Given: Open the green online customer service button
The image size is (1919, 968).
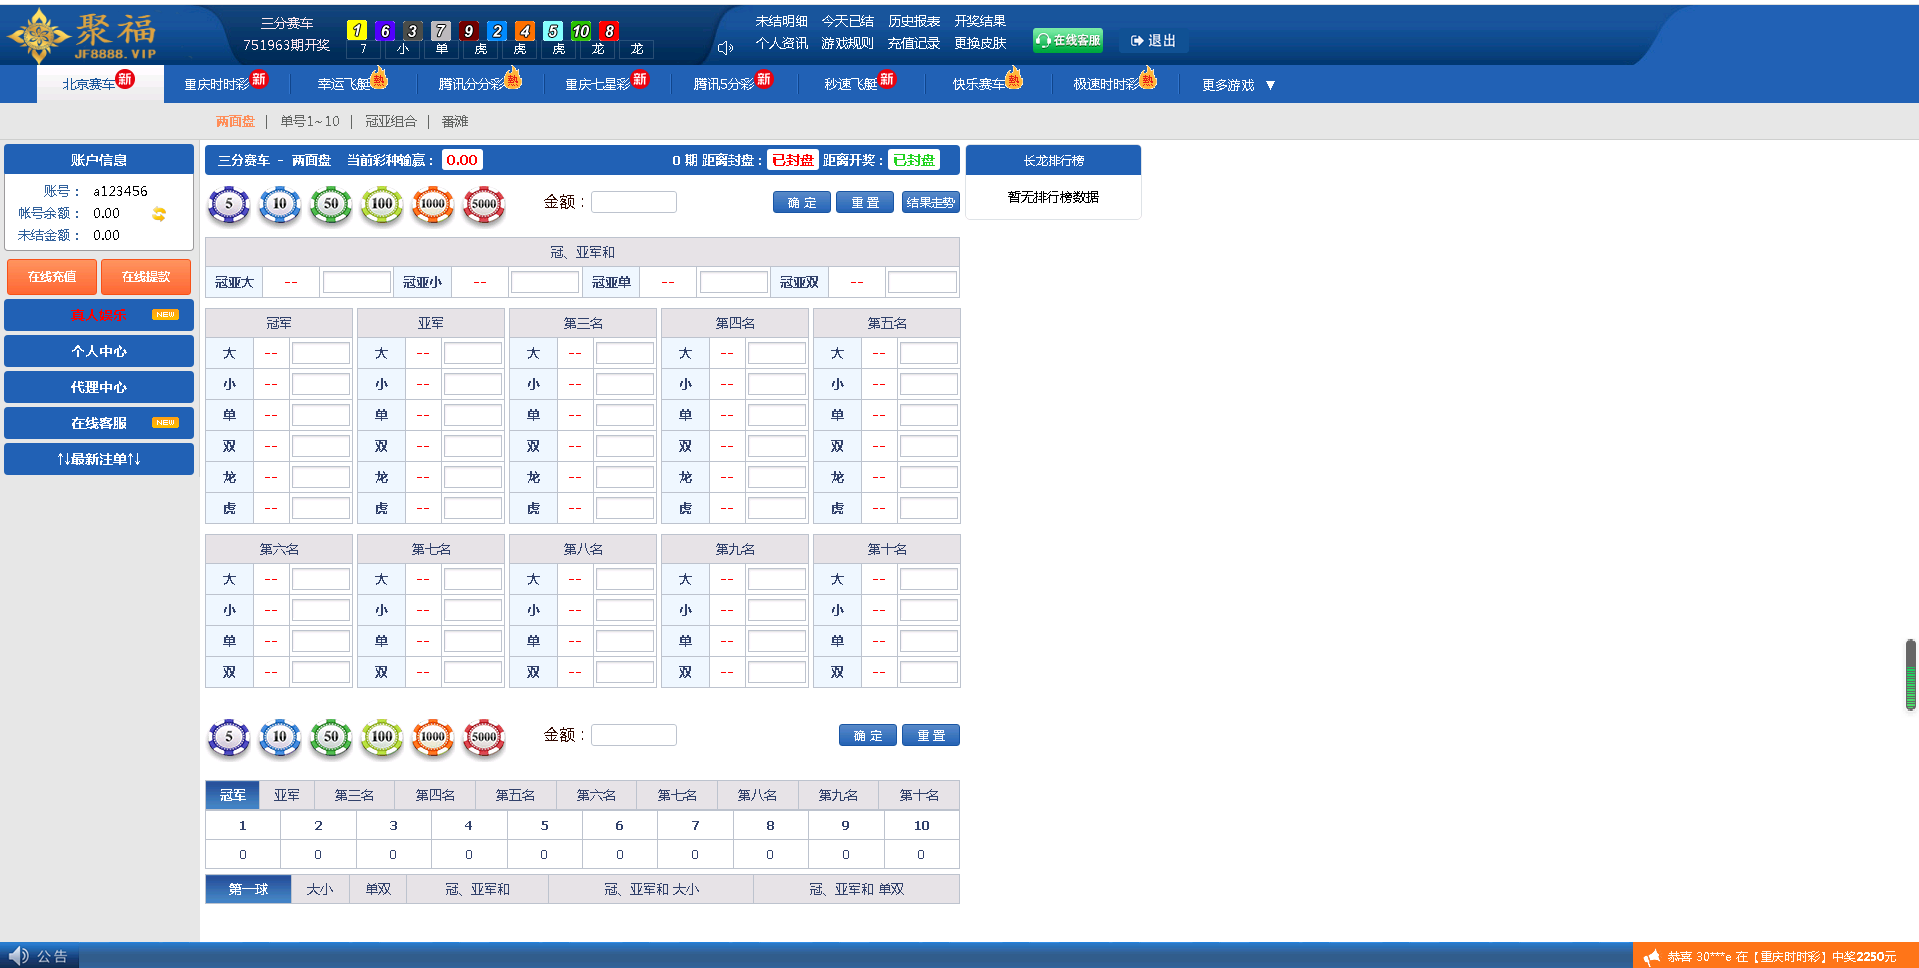Looking at the screenshot, I should coord(1067,40).
